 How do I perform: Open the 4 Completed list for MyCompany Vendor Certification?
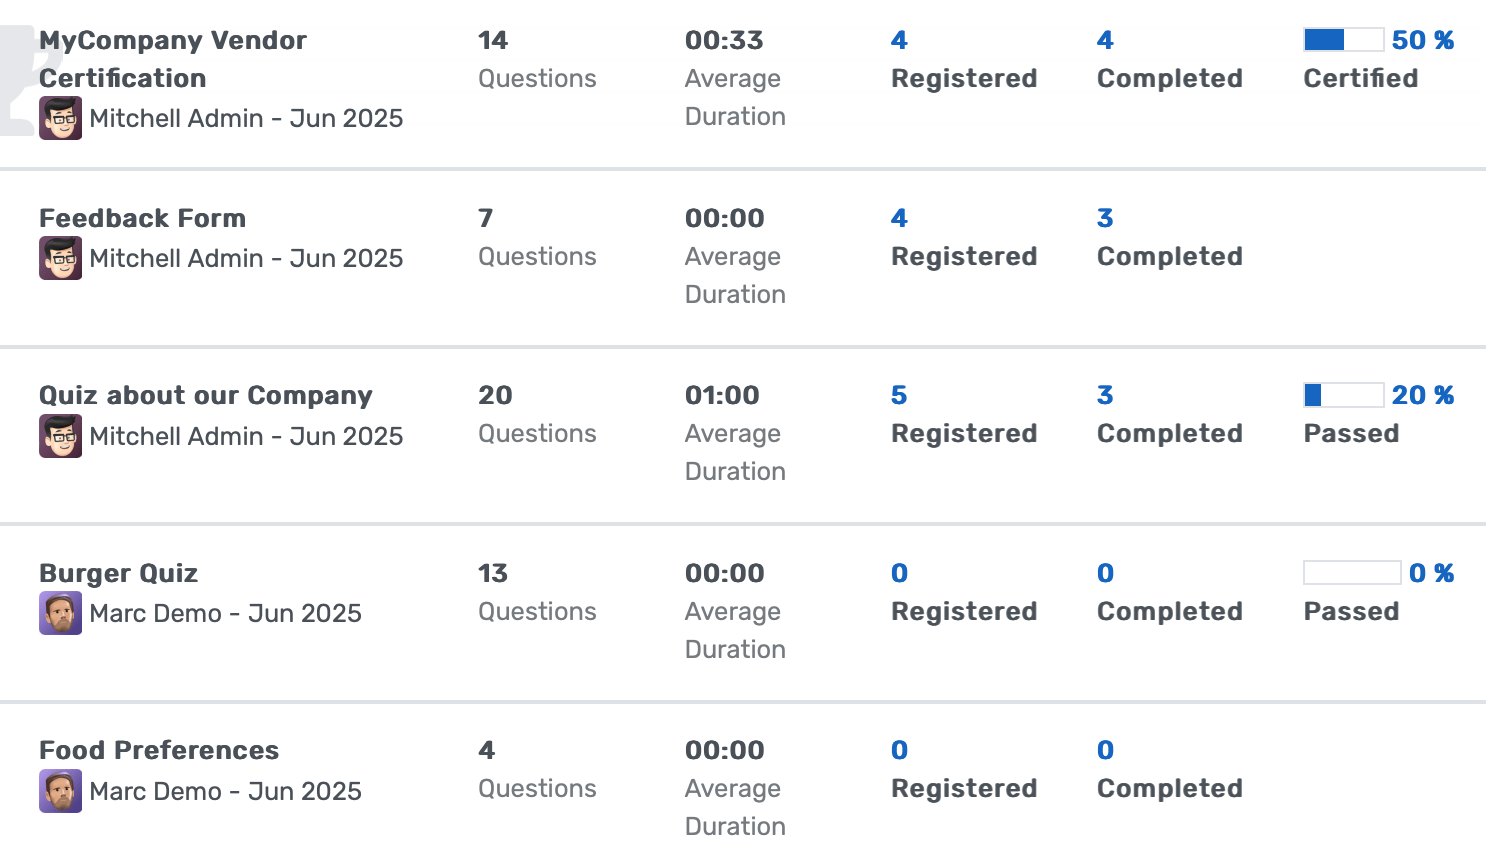click(x=1105, y=40)
